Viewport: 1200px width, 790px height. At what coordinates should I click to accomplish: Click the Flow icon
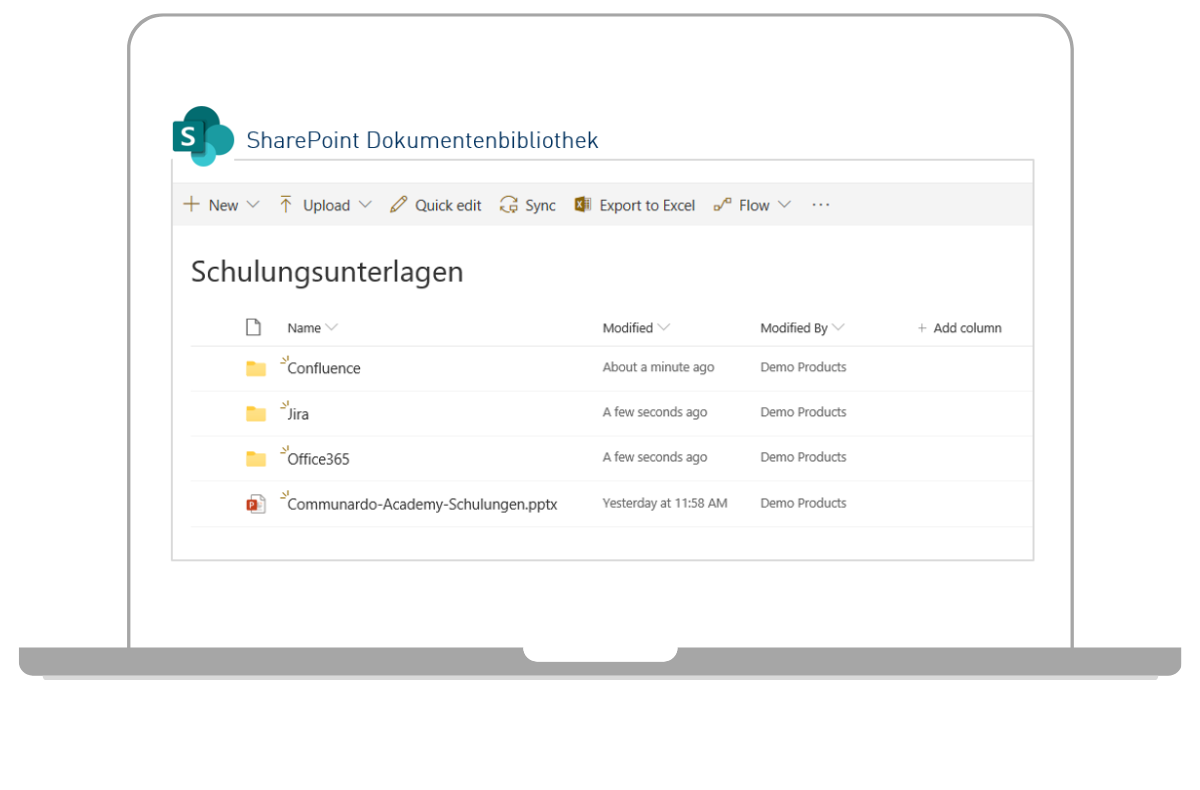(722, 205)
